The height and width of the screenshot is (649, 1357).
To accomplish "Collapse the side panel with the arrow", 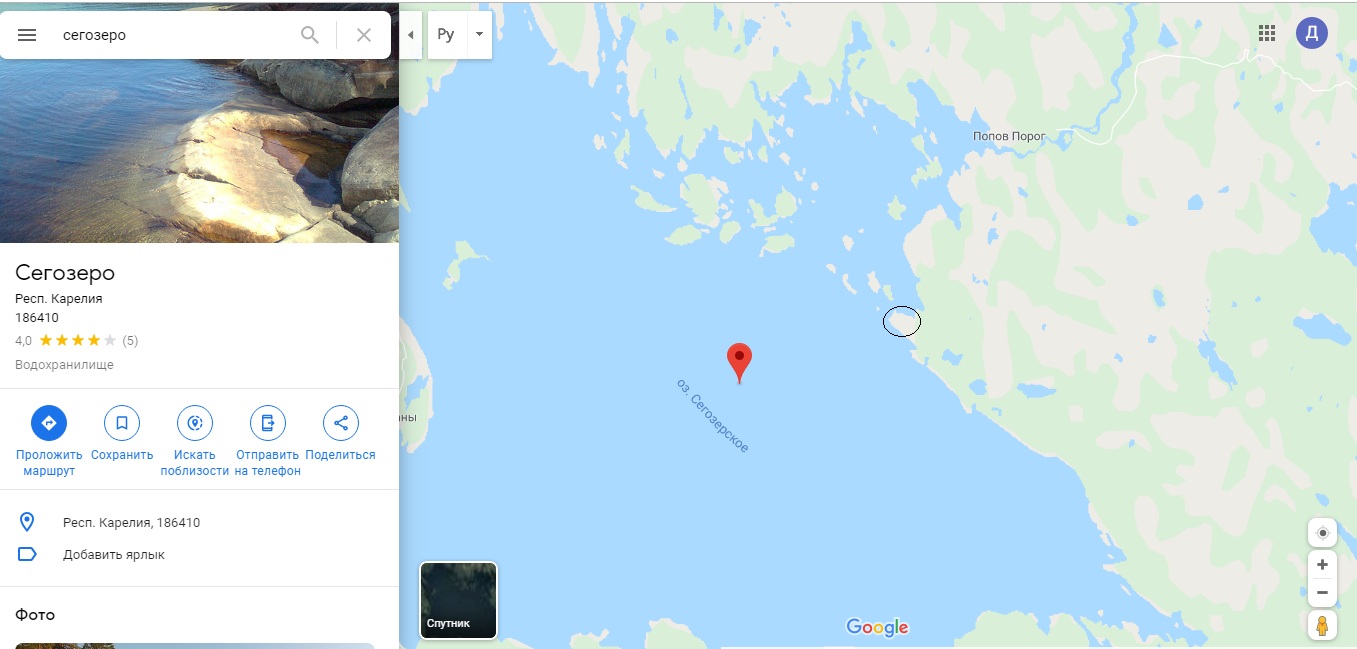I will [411, 35].
